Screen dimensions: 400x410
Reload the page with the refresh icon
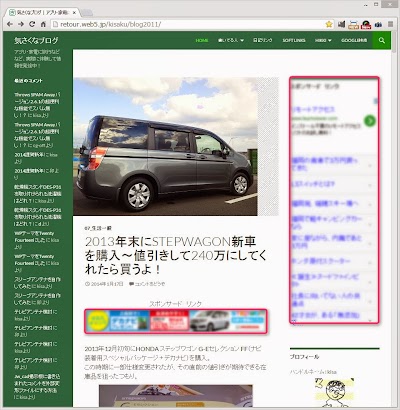coord(32,24)
